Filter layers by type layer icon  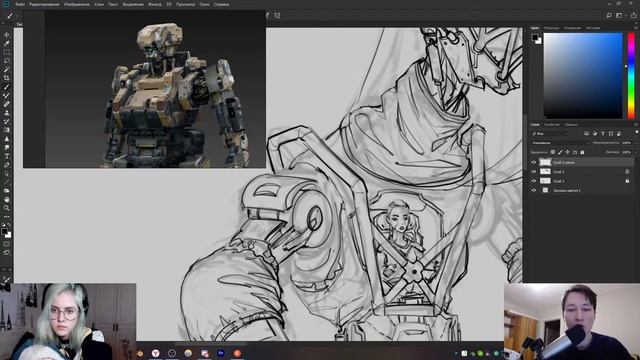(603, 133)
